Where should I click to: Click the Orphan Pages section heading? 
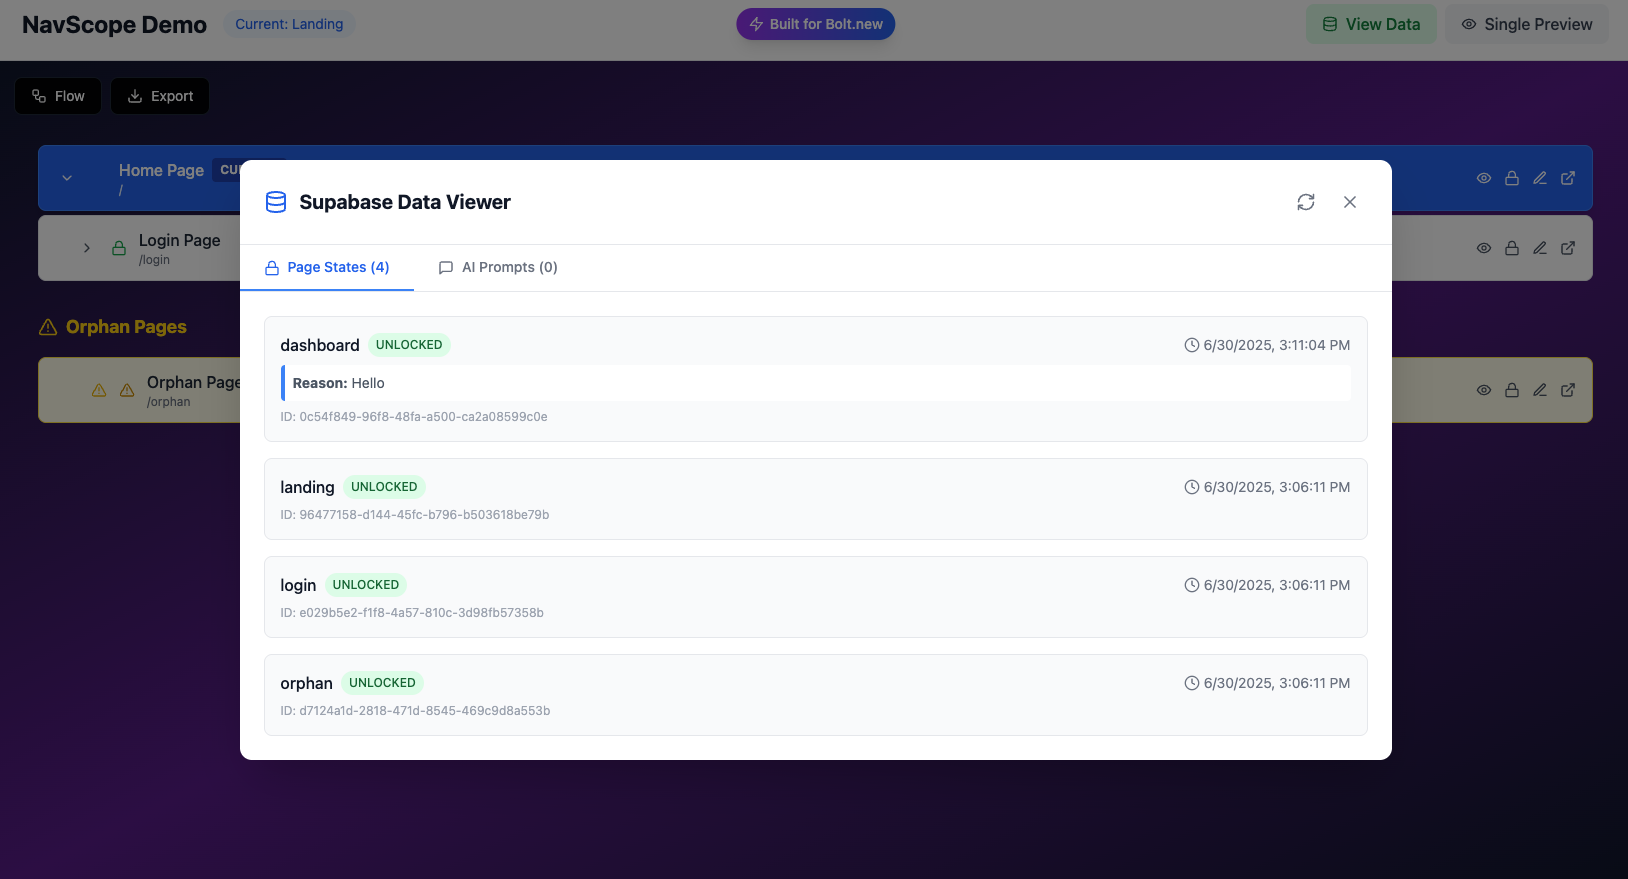coord(126,327)
